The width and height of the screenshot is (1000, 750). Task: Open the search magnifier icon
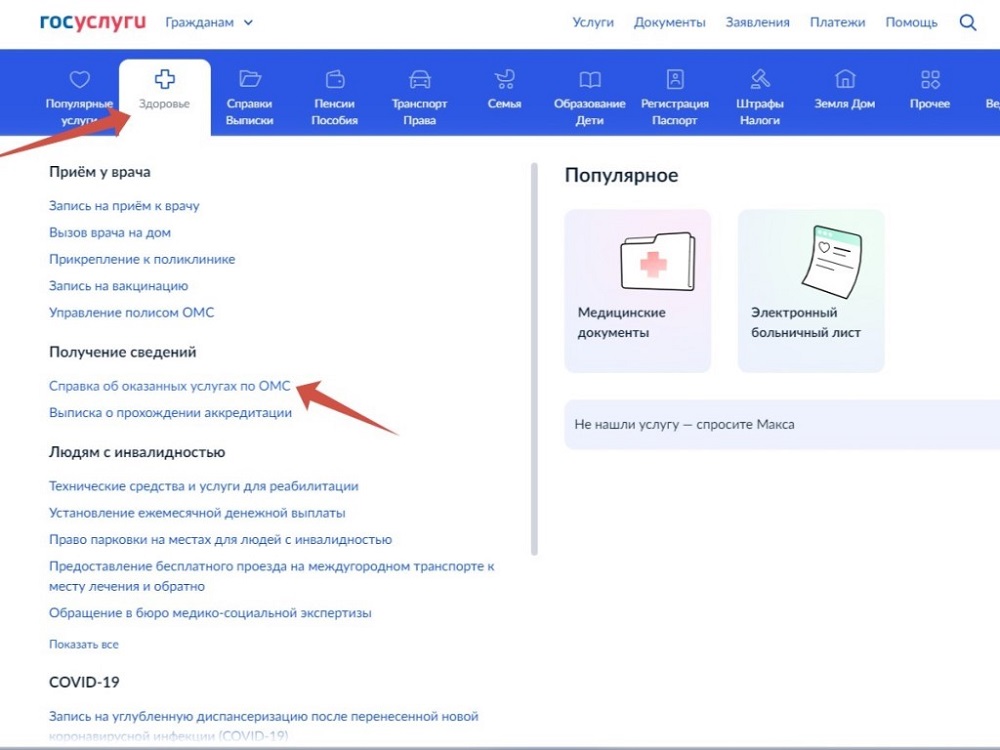967,23
